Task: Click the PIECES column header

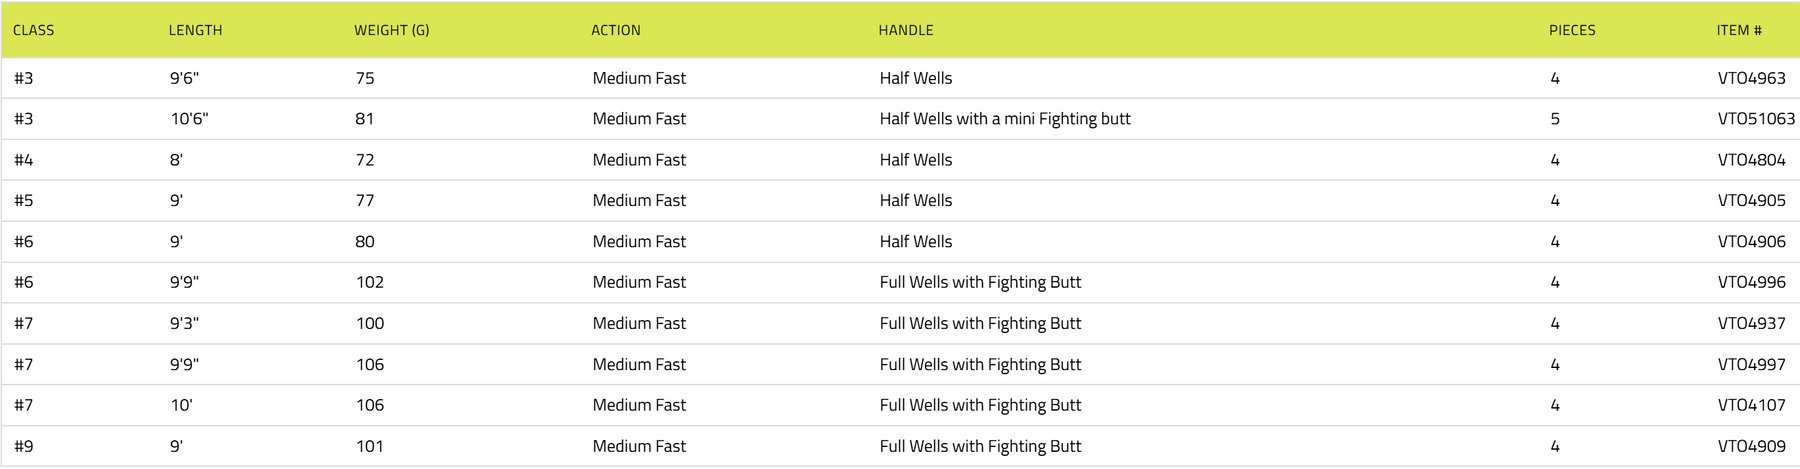Action: (x=1571, y=30)
